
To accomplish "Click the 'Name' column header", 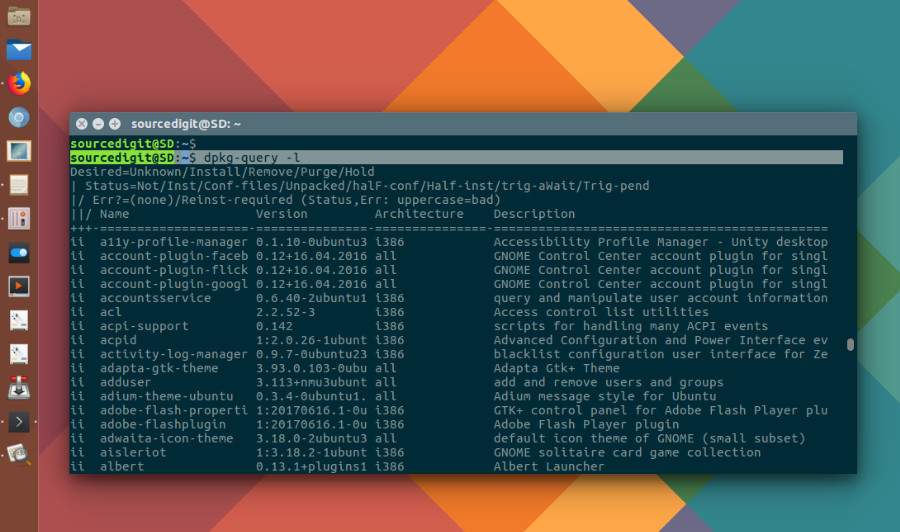I will [x=114, y=214].
